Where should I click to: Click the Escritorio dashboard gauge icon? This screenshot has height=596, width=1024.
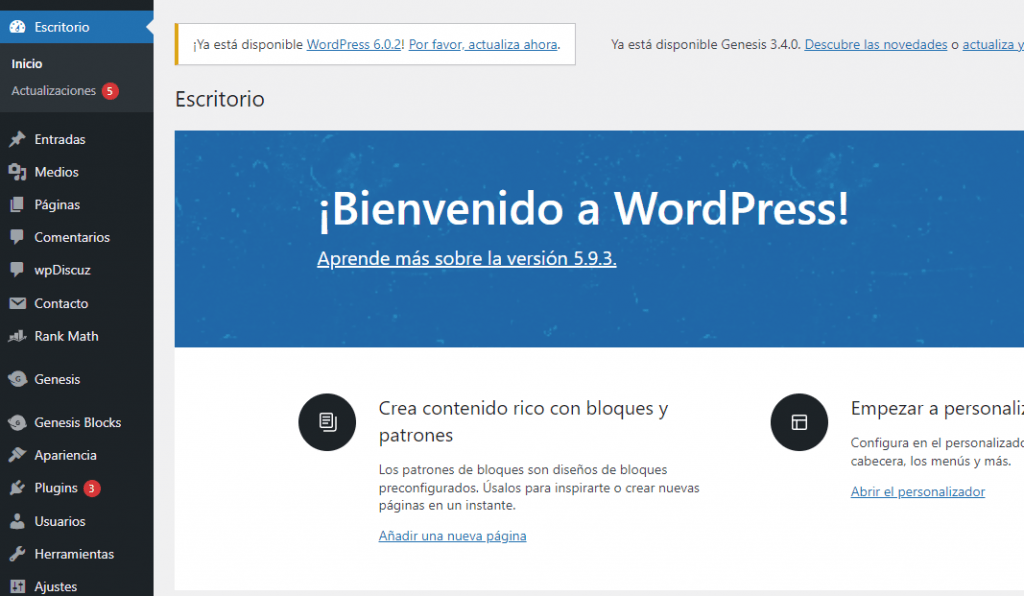(17, 27)
